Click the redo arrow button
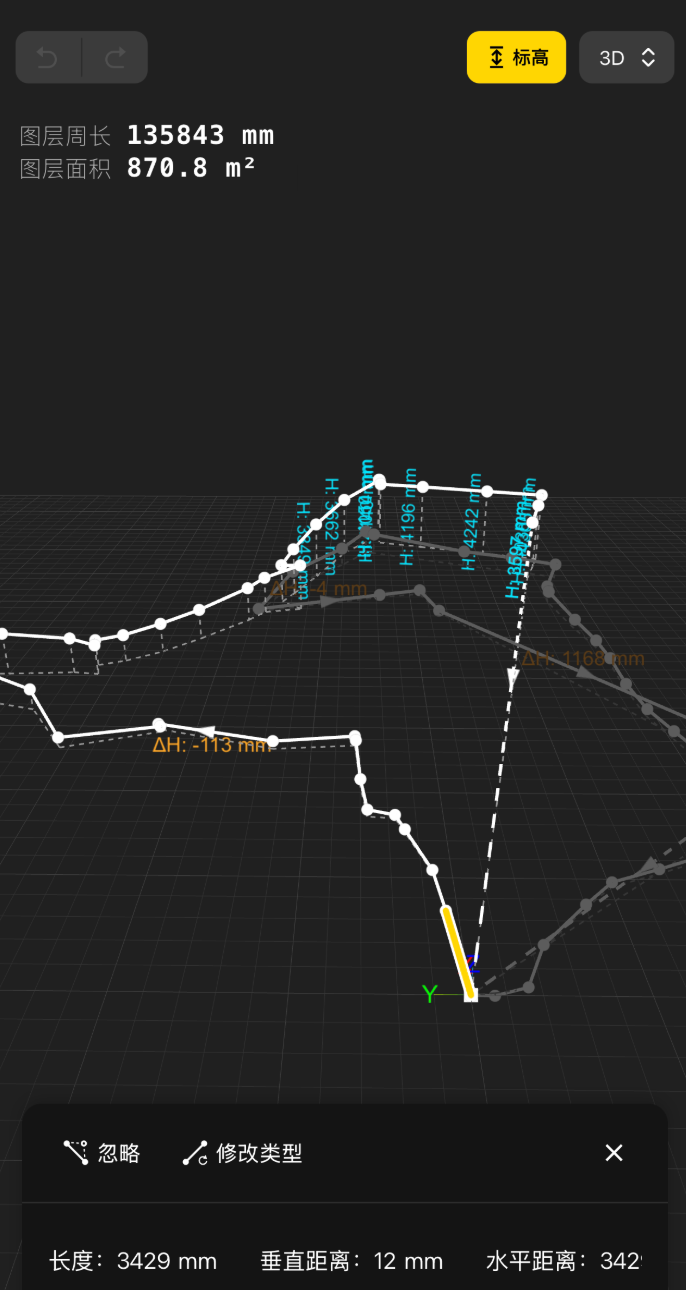 click(x=115, y=57)
